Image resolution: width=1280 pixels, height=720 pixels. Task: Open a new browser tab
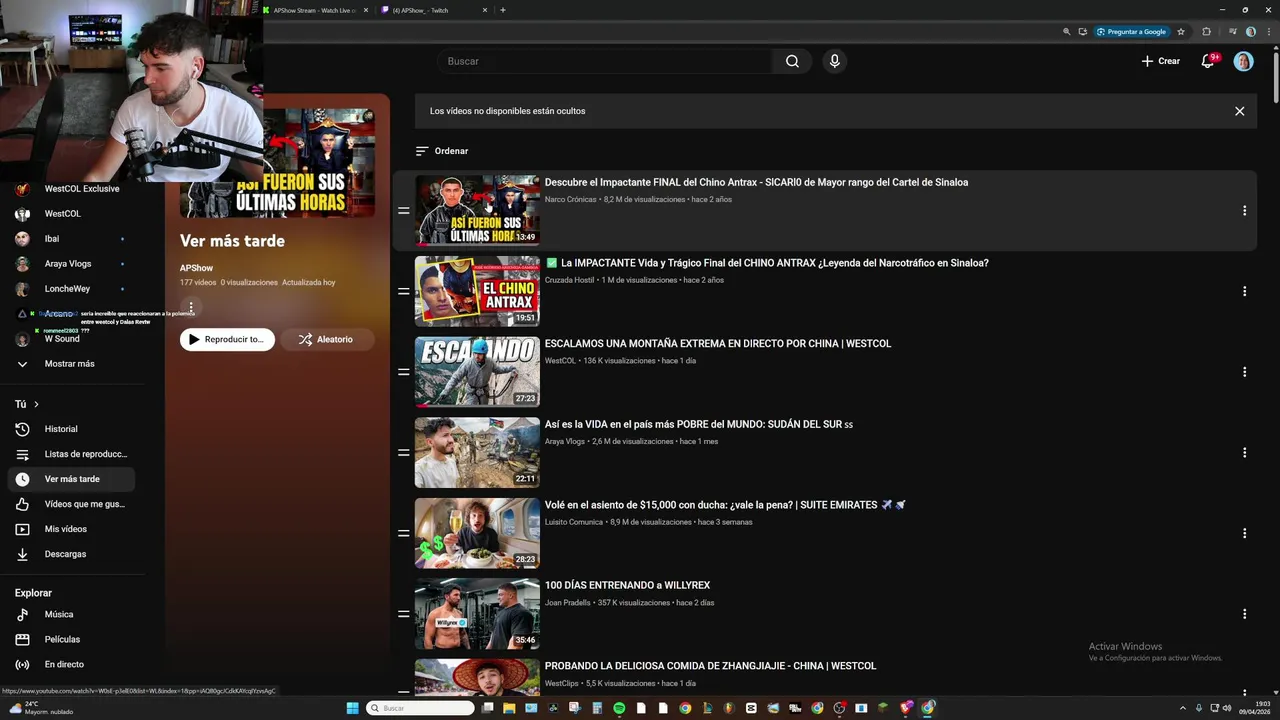click(x=502, y=10)
